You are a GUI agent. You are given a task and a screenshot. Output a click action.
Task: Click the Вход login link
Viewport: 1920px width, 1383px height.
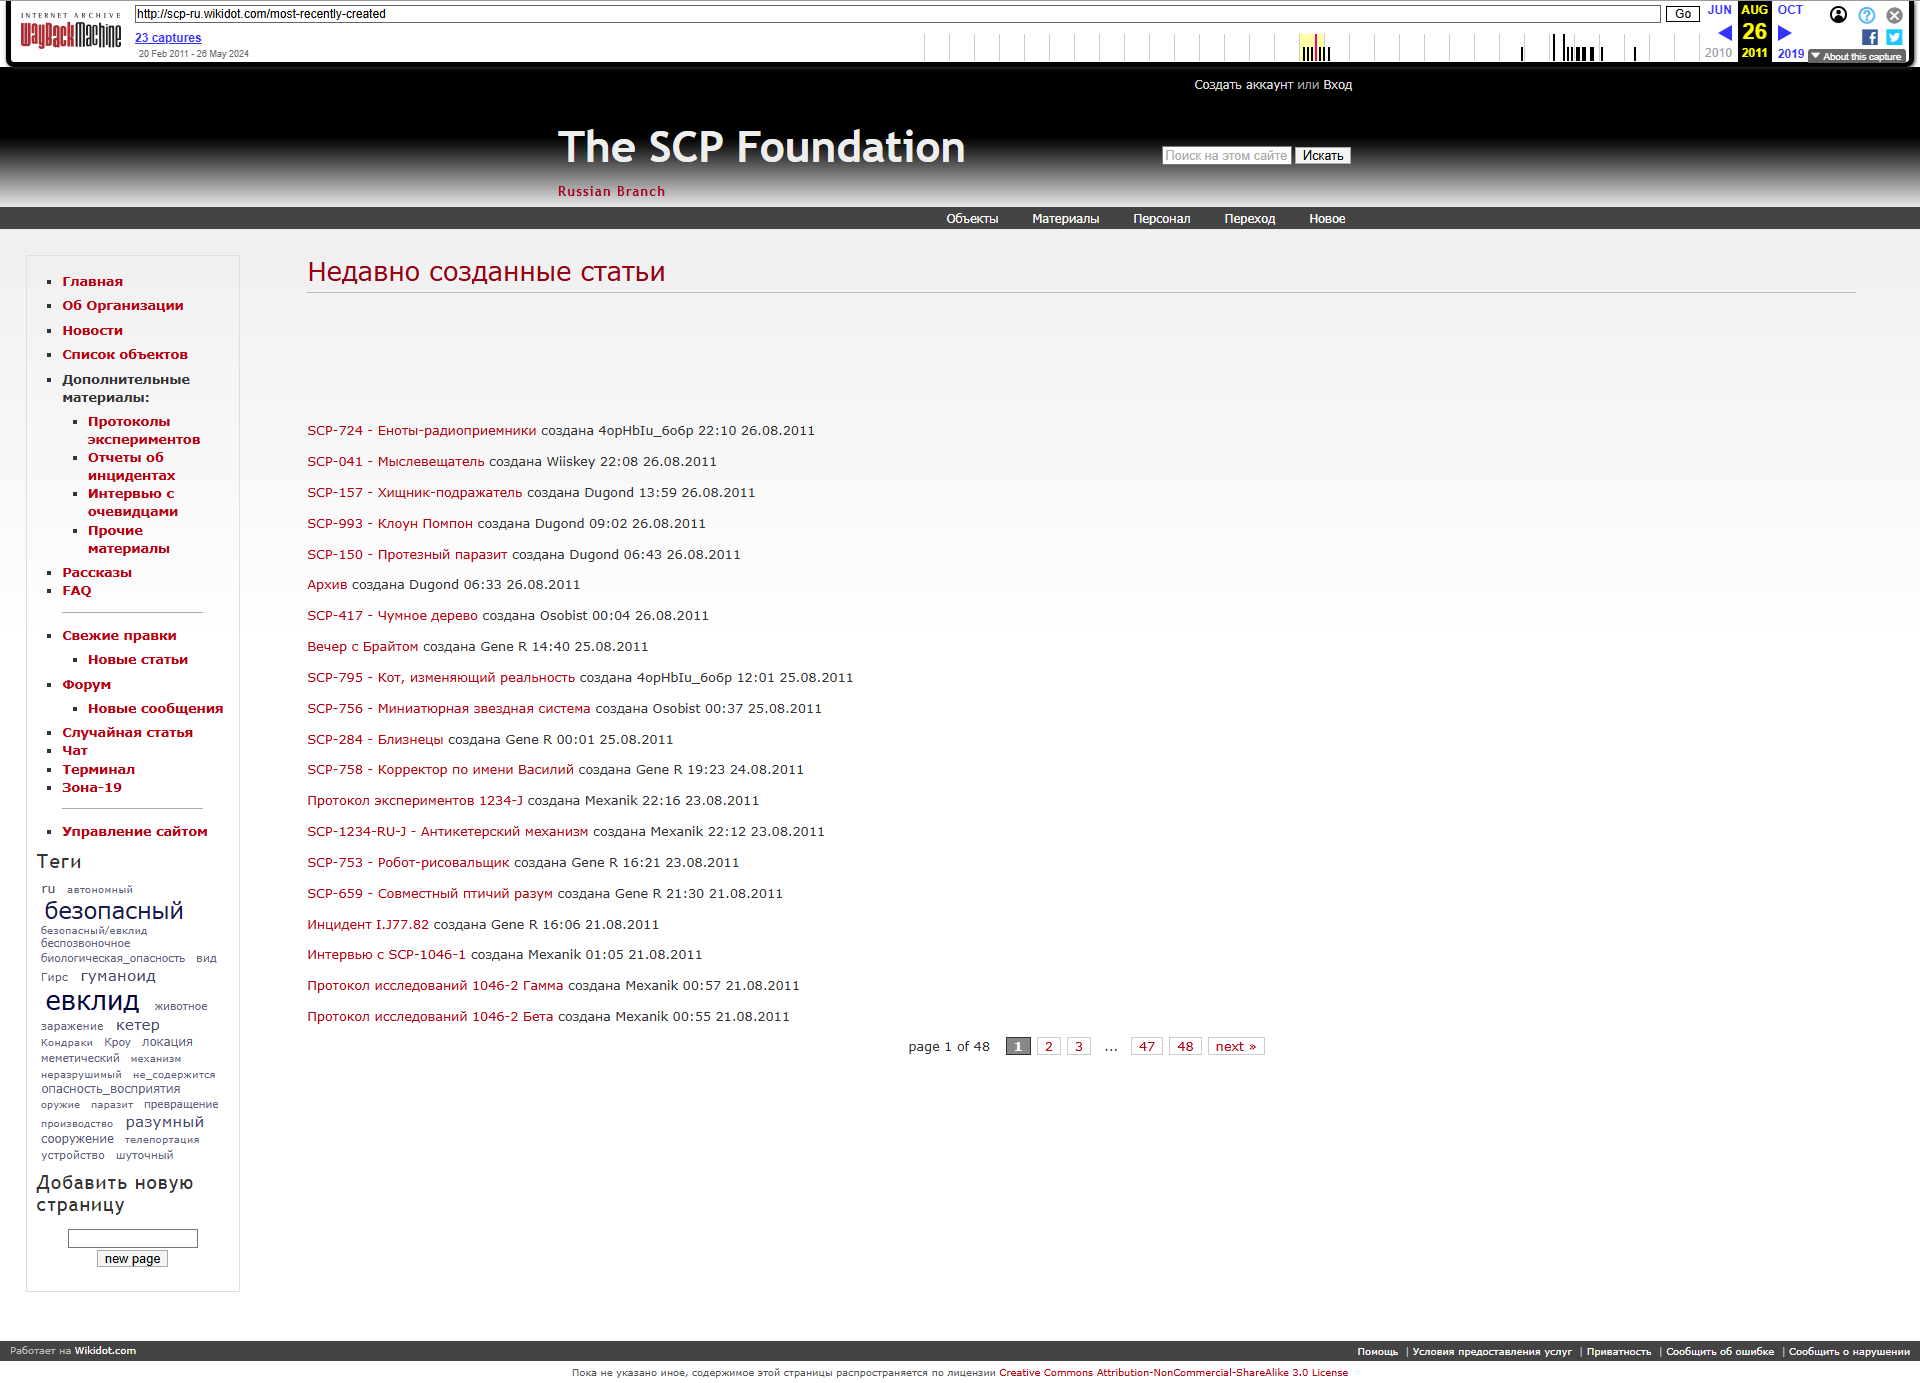(1337, 85)
